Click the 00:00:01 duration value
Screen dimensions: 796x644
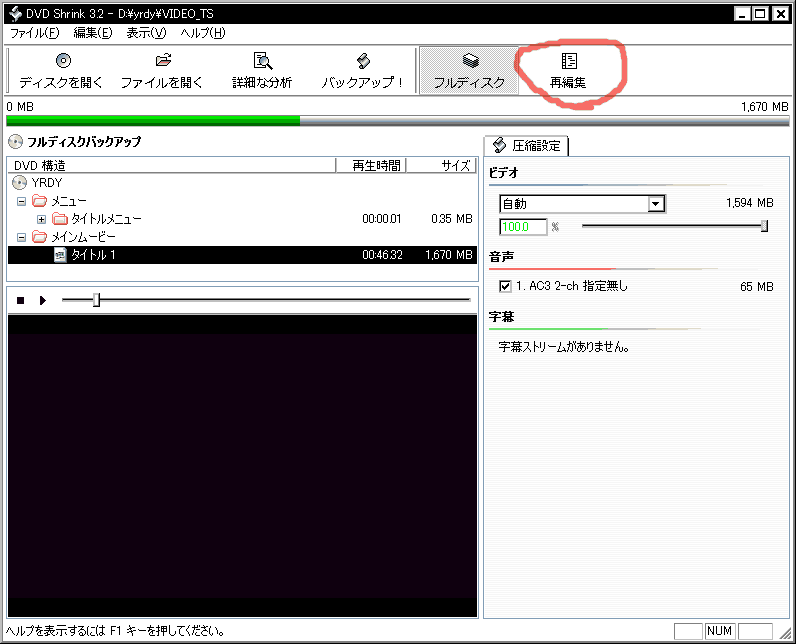point(382,219)
